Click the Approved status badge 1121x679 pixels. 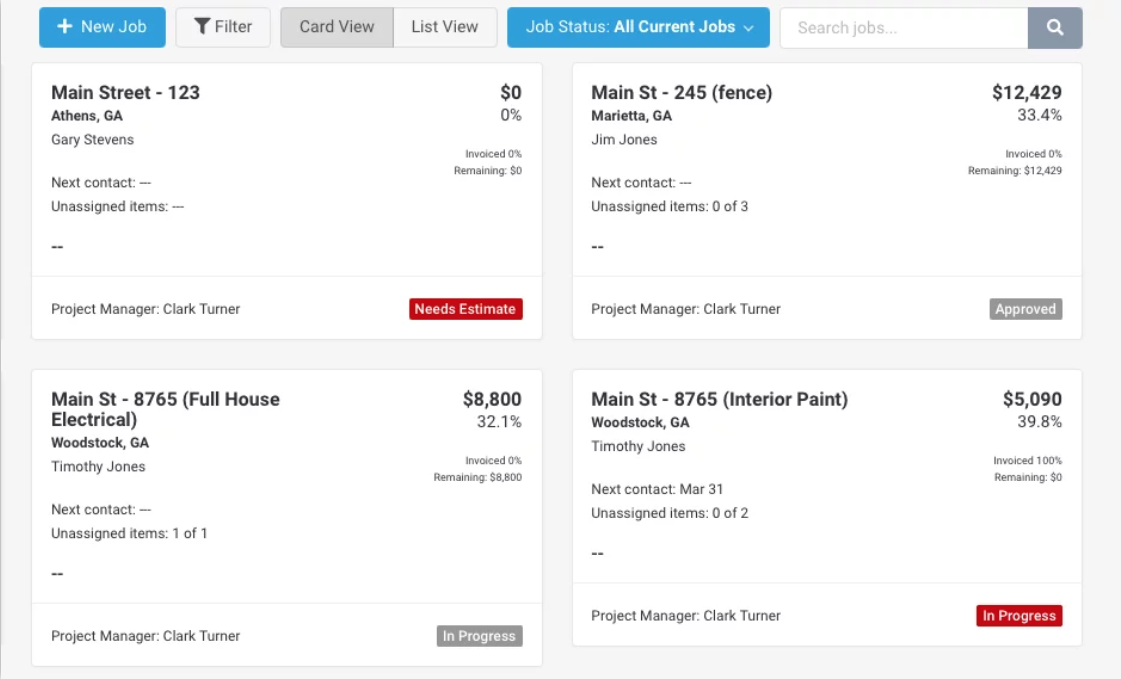click(x=1025, y=309)
